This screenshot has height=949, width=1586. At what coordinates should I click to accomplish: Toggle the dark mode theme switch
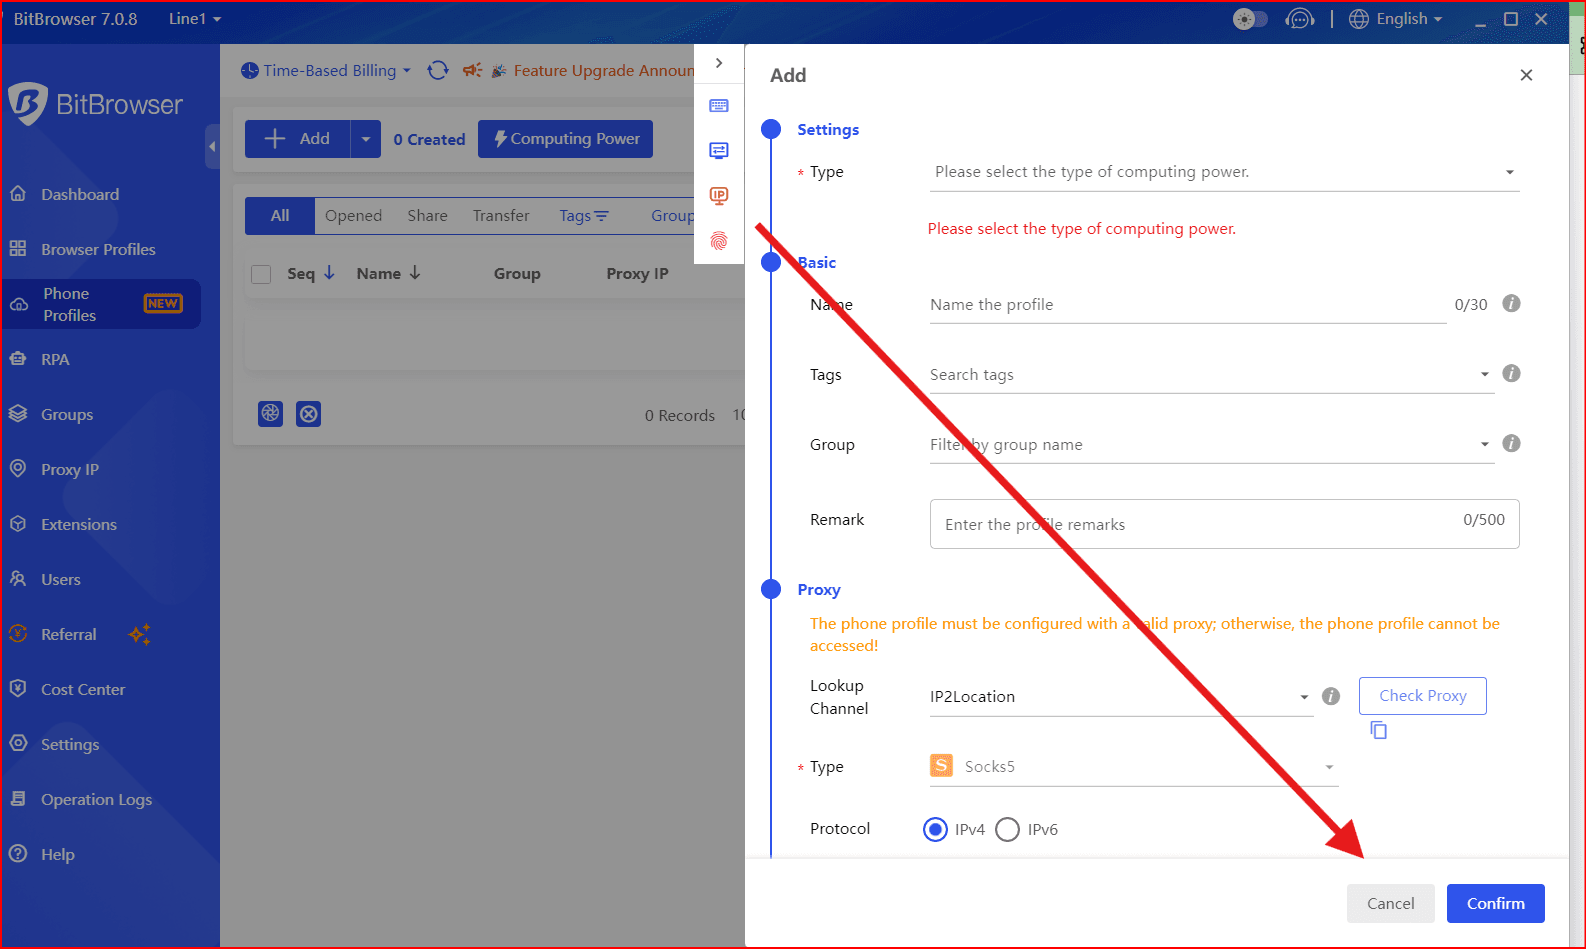click(1250, 19)
